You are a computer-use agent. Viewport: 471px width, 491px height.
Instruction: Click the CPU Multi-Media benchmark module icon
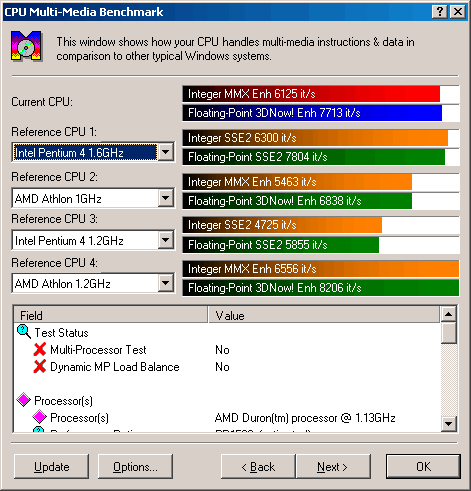pyautogui.click(x=26, y=46)
